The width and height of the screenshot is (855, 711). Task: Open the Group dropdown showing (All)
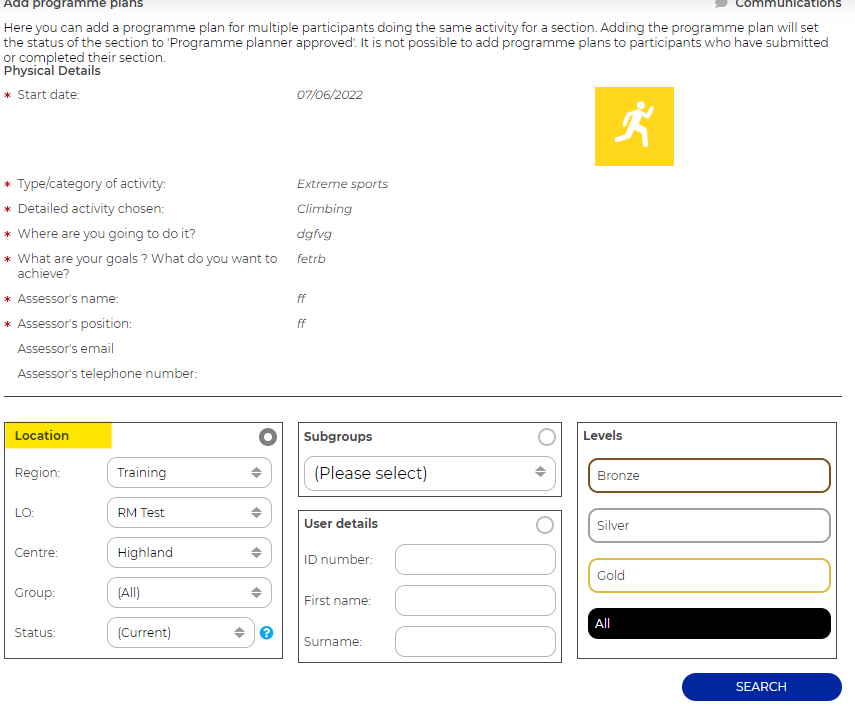click(189, 592)
